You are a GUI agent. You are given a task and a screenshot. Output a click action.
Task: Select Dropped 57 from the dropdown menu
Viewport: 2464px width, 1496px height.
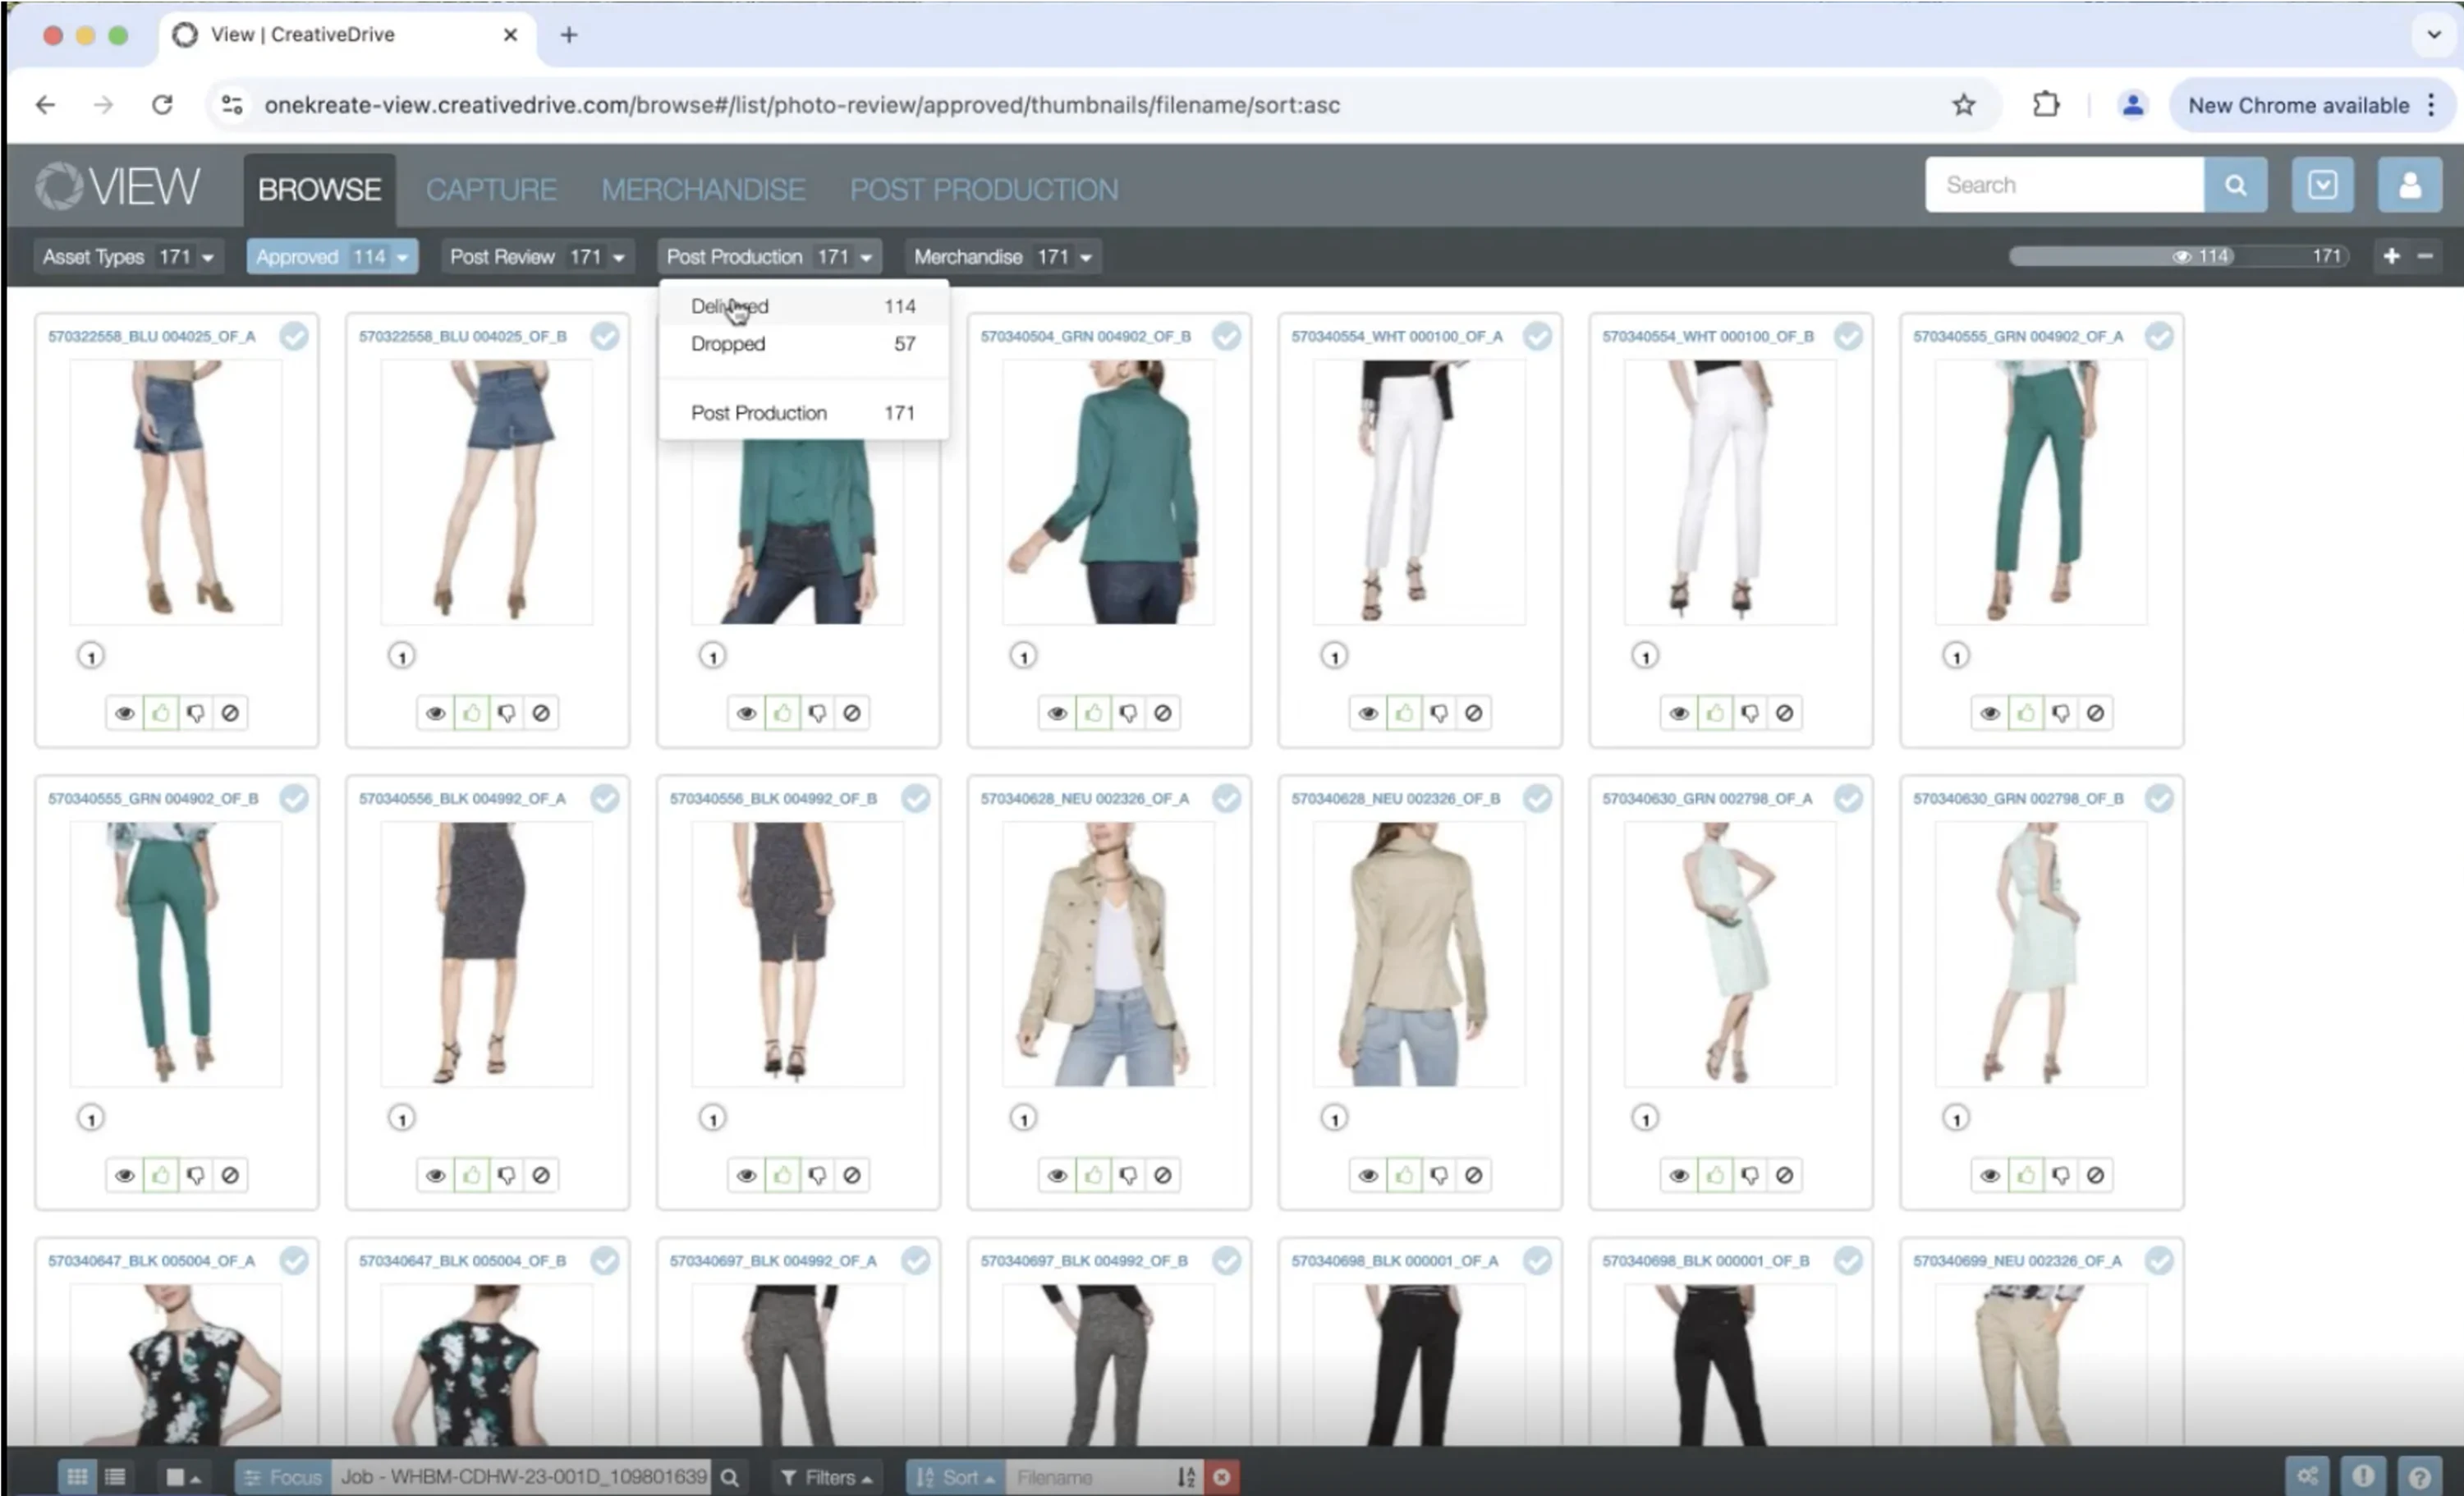[x=803, y=344]
